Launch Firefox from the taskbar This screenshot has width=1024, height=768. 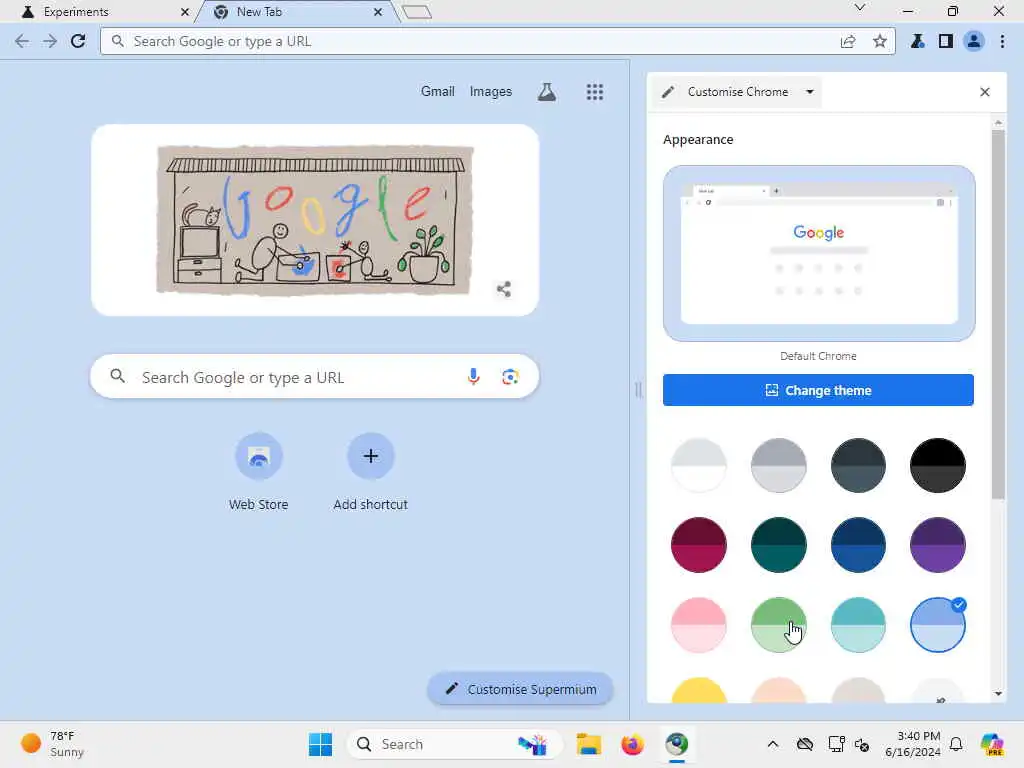[x=632, y=744]
